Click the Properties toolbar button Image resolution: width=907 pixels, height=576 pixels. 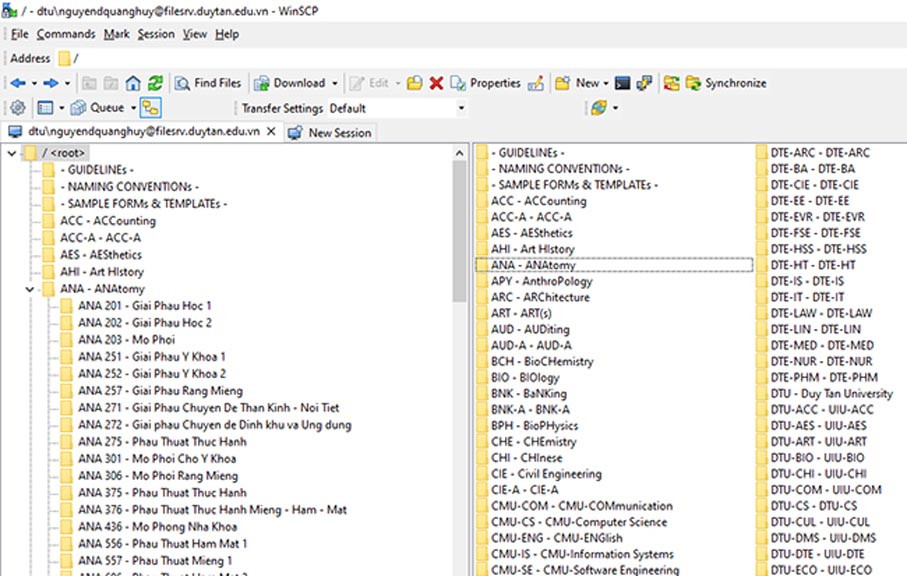click(x=486, y=83)
